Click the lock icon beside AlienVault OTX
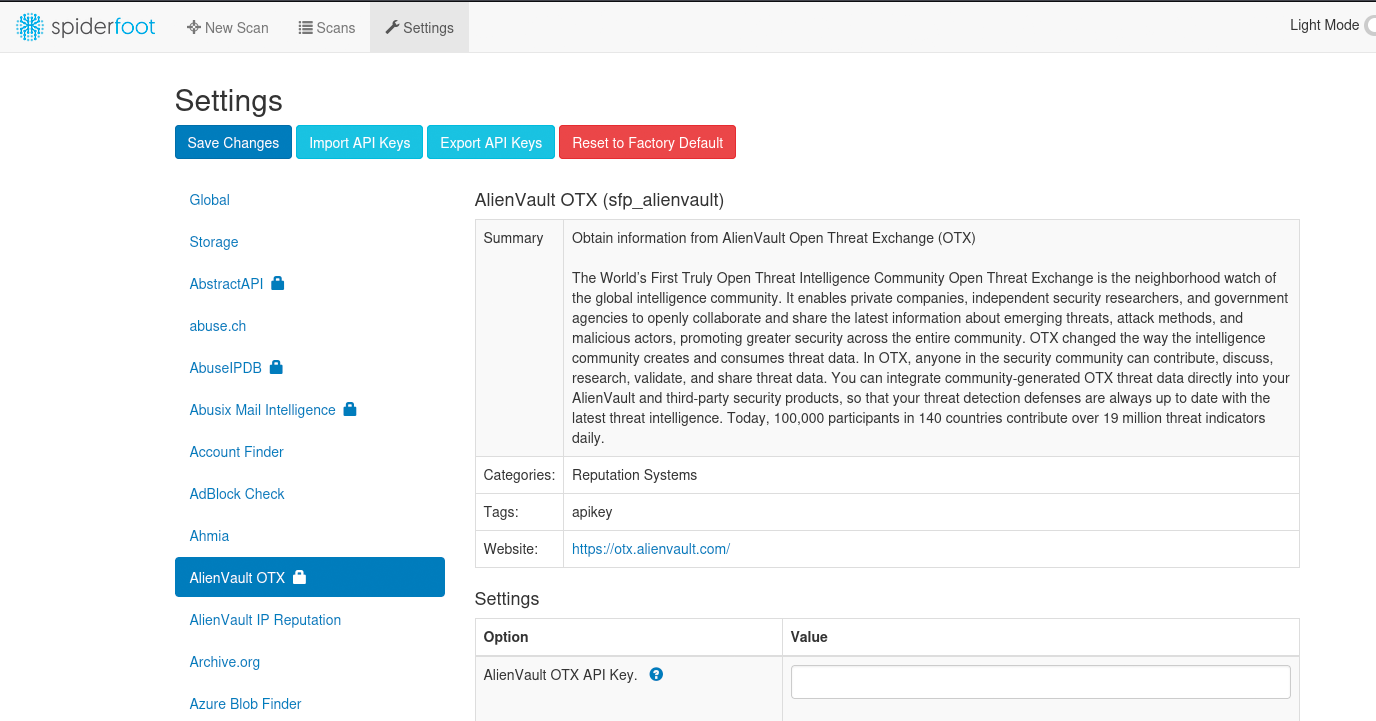The width and height of the screenshot is (1376, 721). [x=299, y=577]
